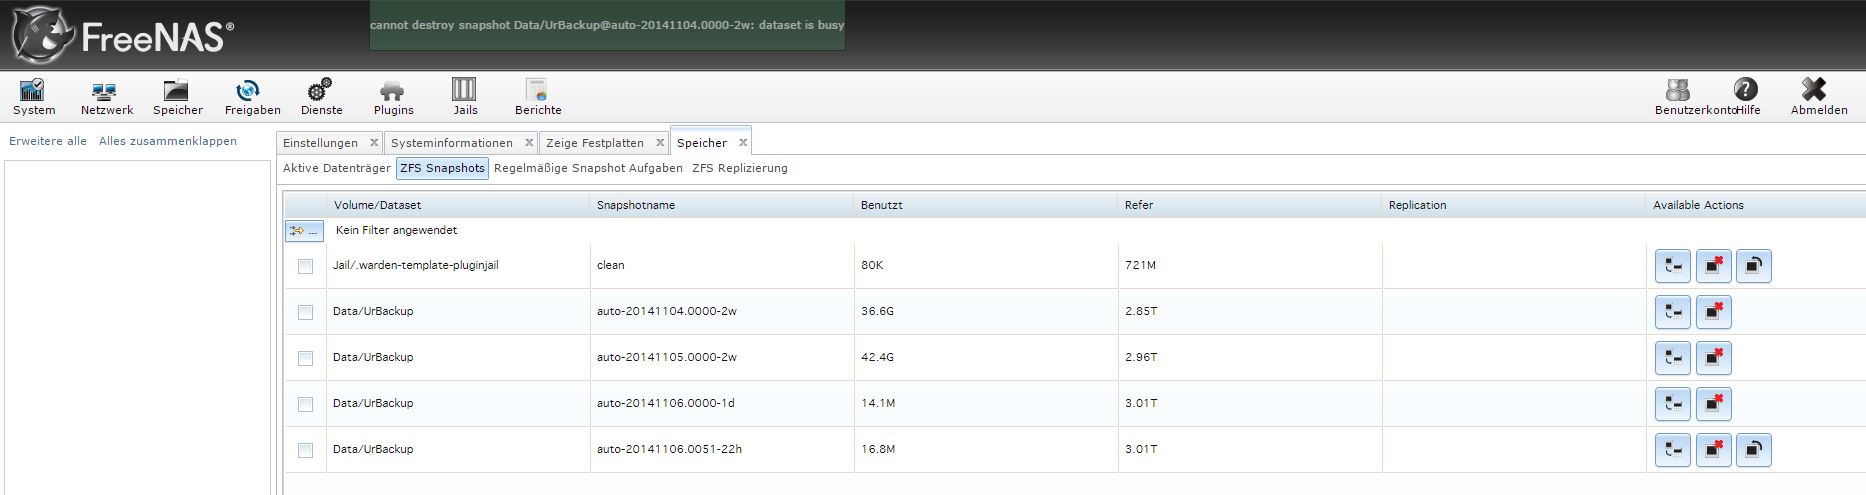
Task: Close the Systeminformationen tab
Action: pos(529,143)
